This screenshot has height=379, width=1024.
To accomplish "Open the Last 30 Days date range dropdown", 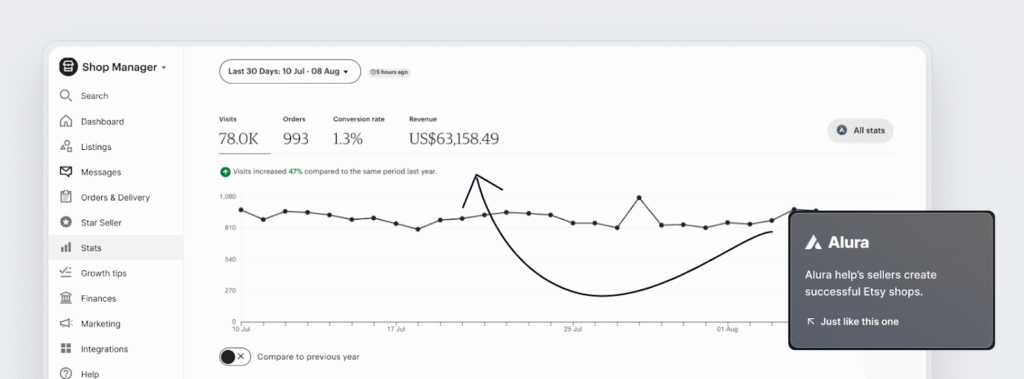I will pyautogui.click(x=290, y=71).
